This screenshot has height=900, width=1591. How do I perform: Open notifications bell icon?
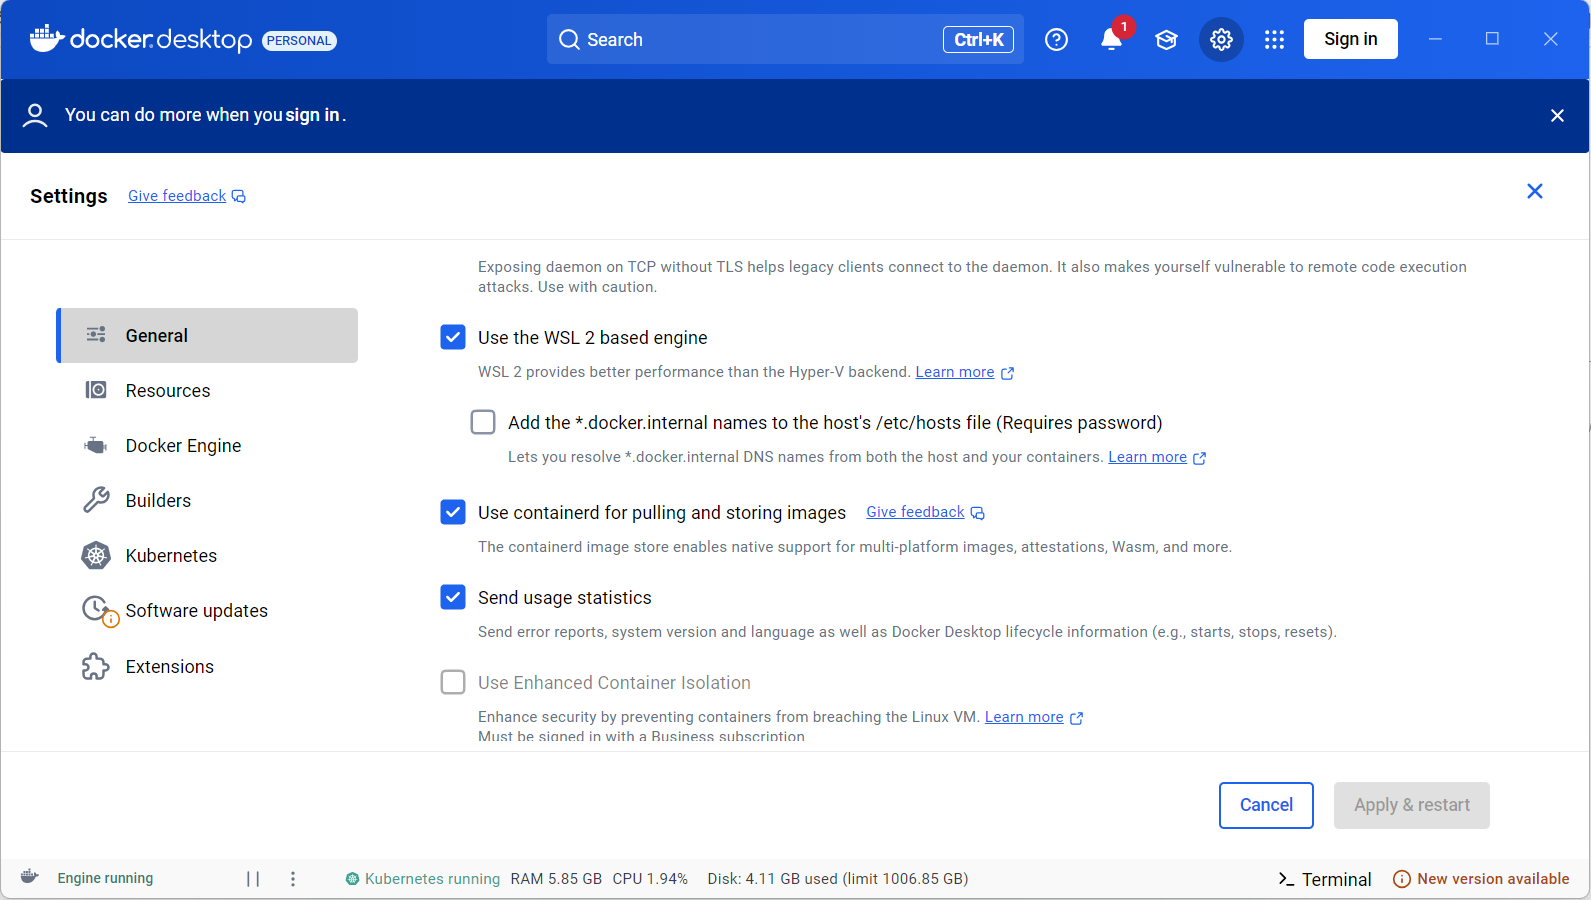(1111, 39)
